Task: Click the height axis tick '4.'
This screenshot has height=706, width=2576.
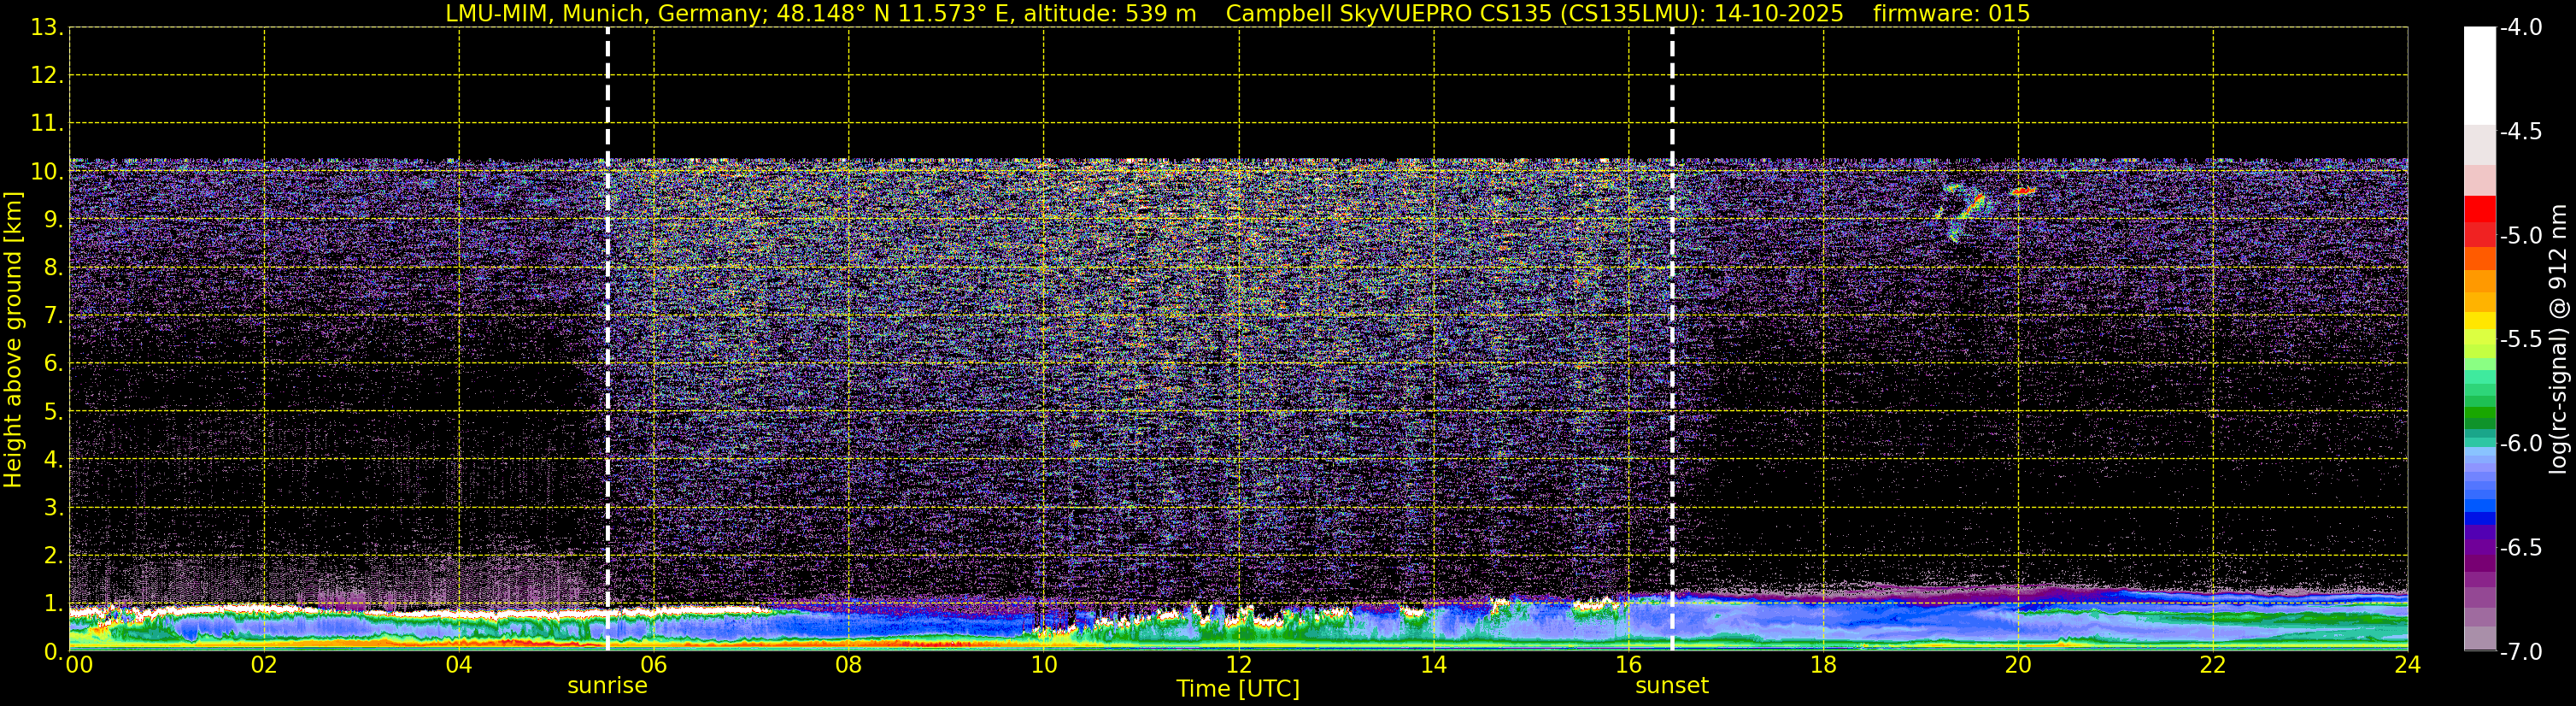Action: (x=53, y=460)
